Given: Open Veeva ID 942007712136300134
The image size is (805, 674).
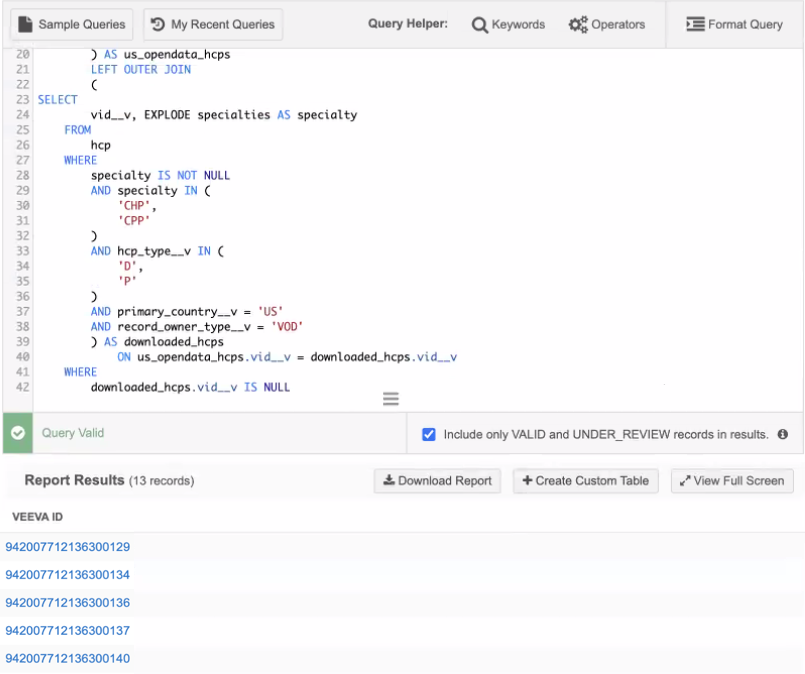Looking at the screenshot, I should [x=68, y=575].
